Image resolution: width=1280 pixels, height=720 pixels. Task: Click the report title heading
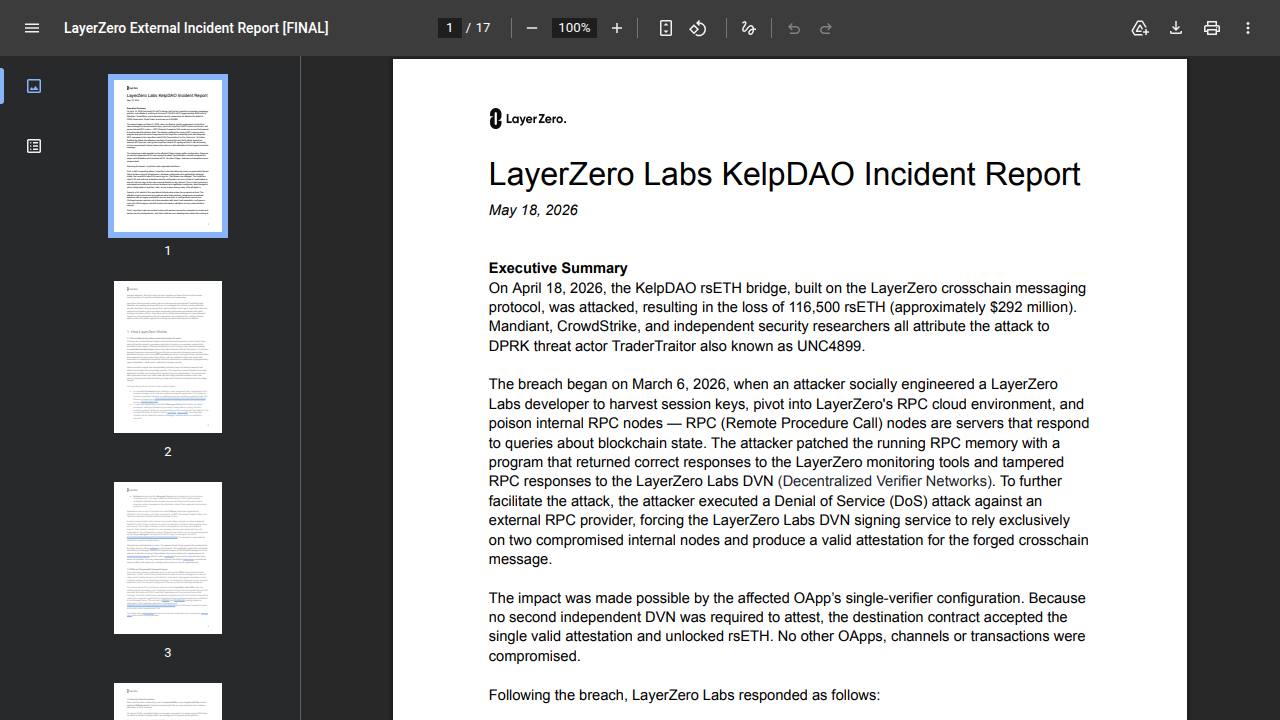tap(784, 174)
